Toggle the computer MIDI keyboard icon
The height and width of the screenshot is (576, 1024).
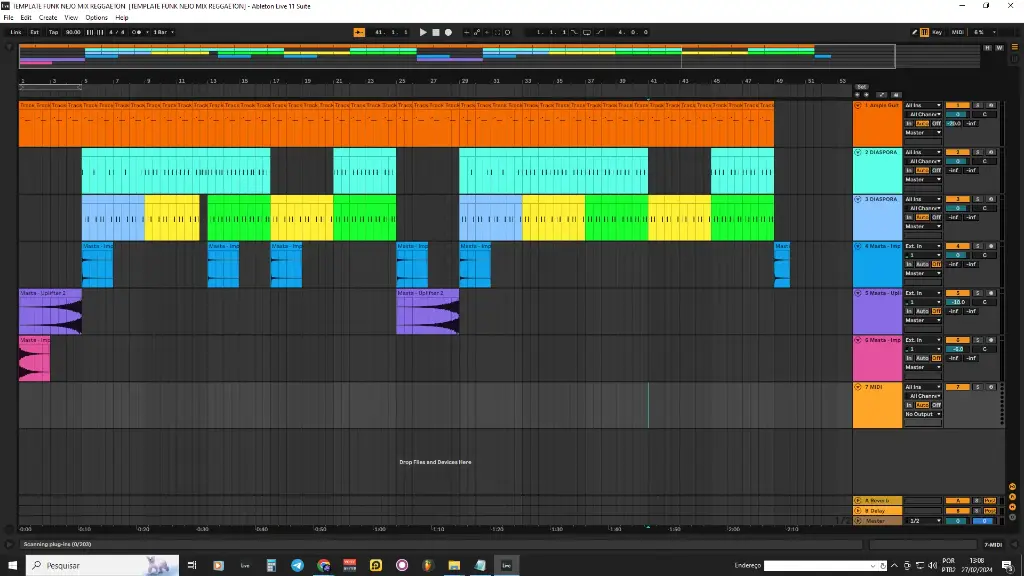925,32
